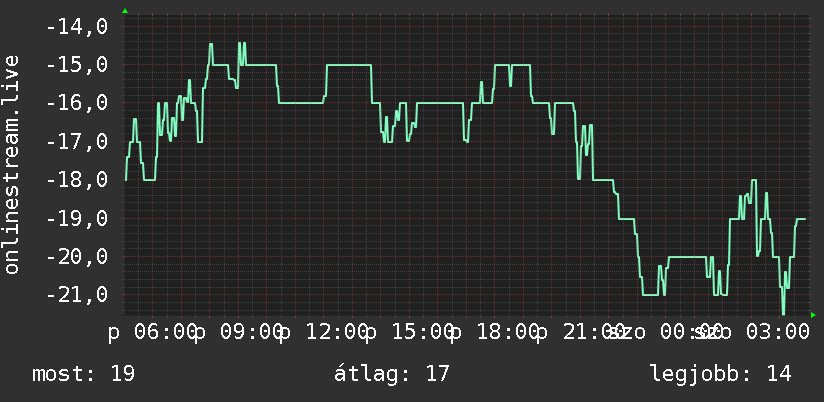The width and height of the screenshot is (824, 402).
Task: Click the p 09:00 time label
Action: [238, 333]
